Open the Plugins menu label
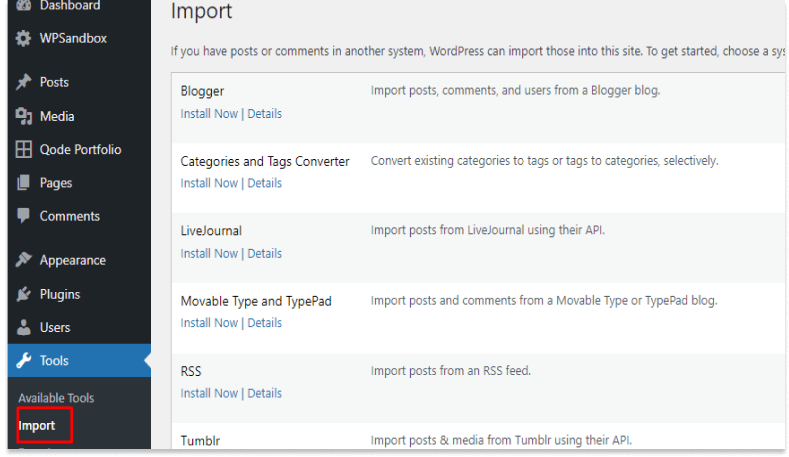This screenshot has height=457, width=789. pyautogui.click(x=60, y=294)
